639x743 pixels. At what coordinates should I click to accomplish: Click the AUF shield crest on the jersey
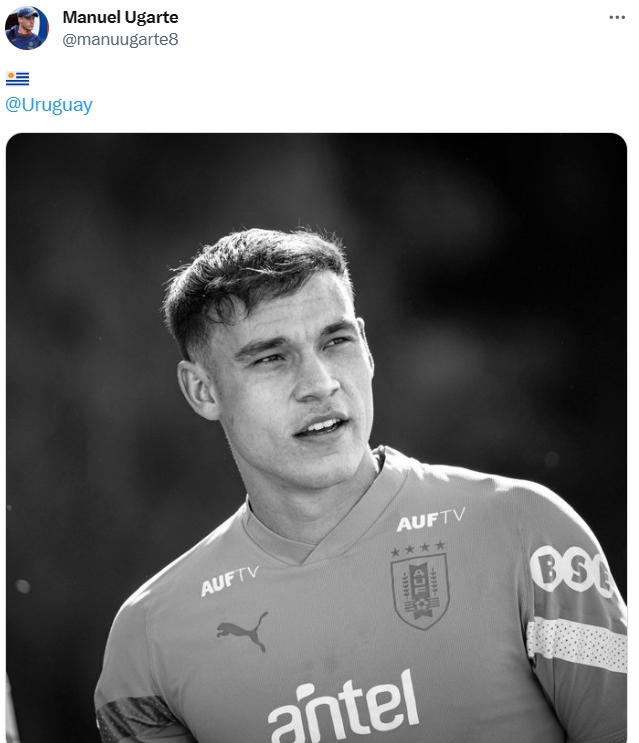[419, 591]
